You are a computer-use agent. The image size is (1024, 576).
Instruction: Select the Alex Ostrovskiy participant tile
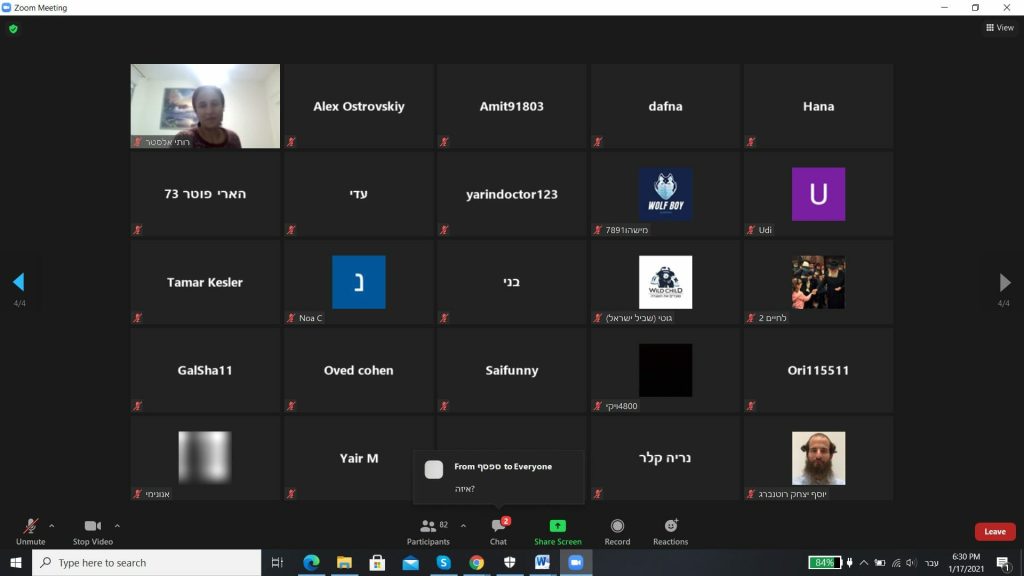click(359, 106)
